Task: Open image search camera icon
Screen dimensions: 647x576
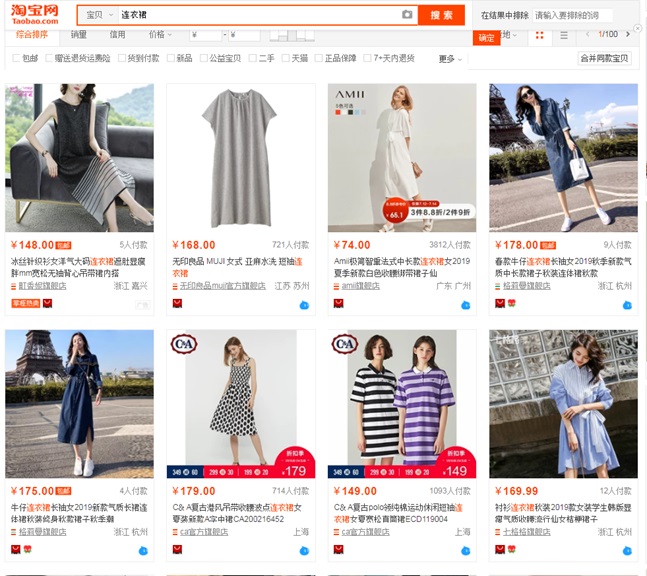Action: click(407, 14)
